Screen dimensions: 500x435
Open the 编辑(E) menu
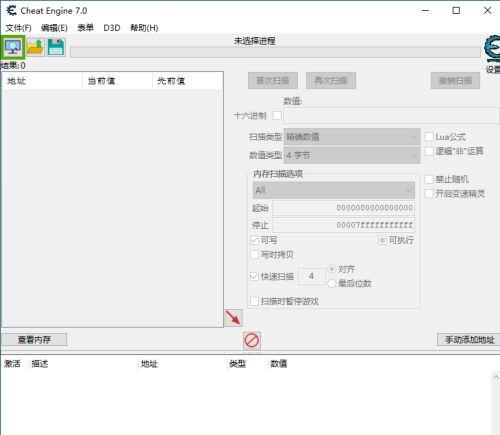click(x=54, y=28)
